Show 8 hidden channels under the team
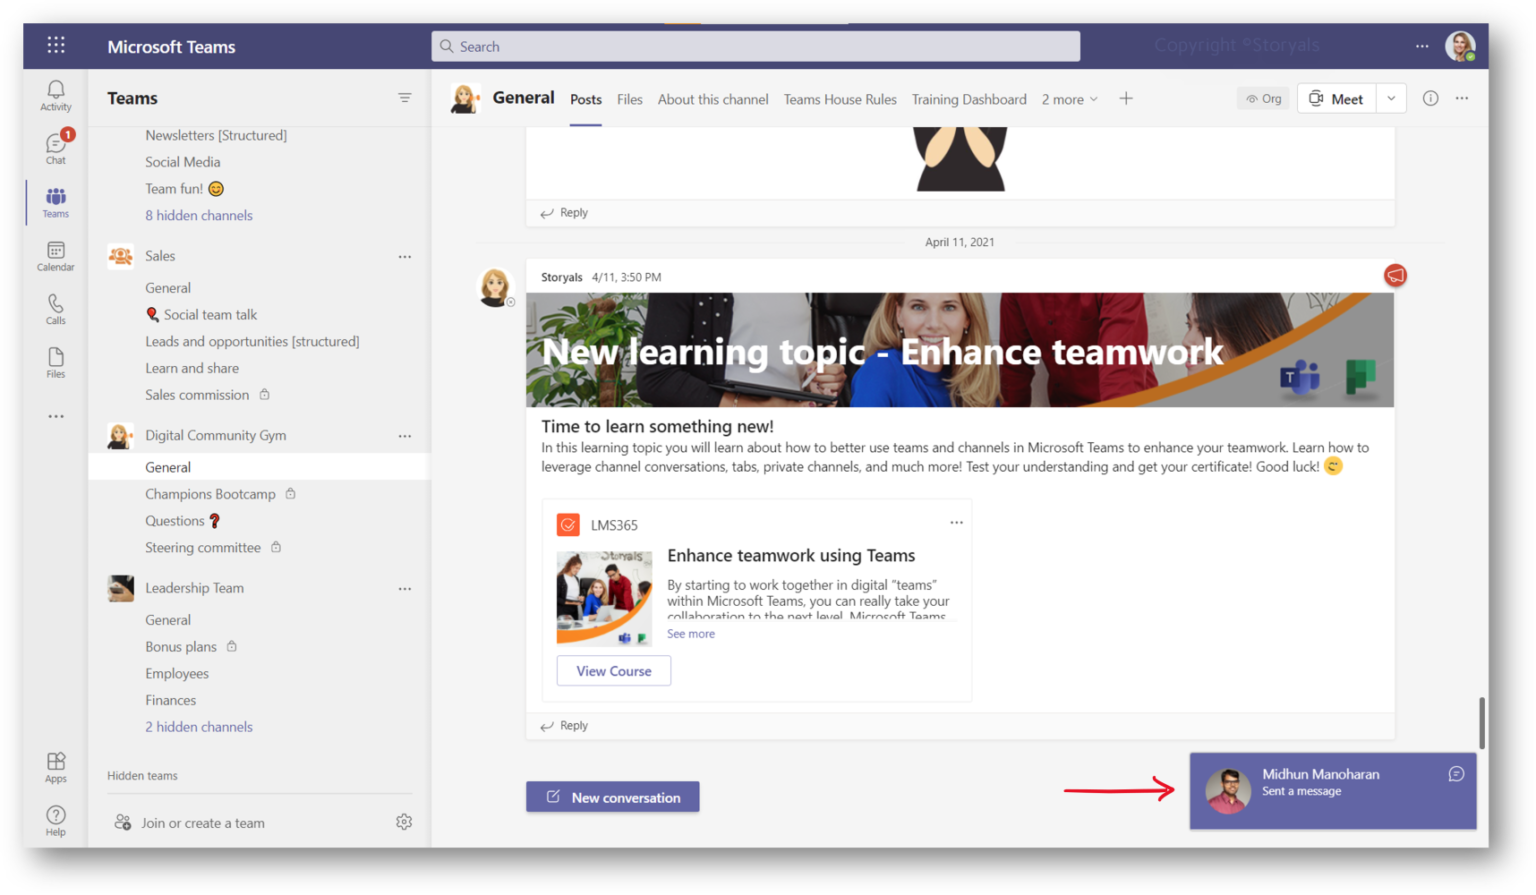This screenshot has width=1536, height=895. tap(198, 215)
